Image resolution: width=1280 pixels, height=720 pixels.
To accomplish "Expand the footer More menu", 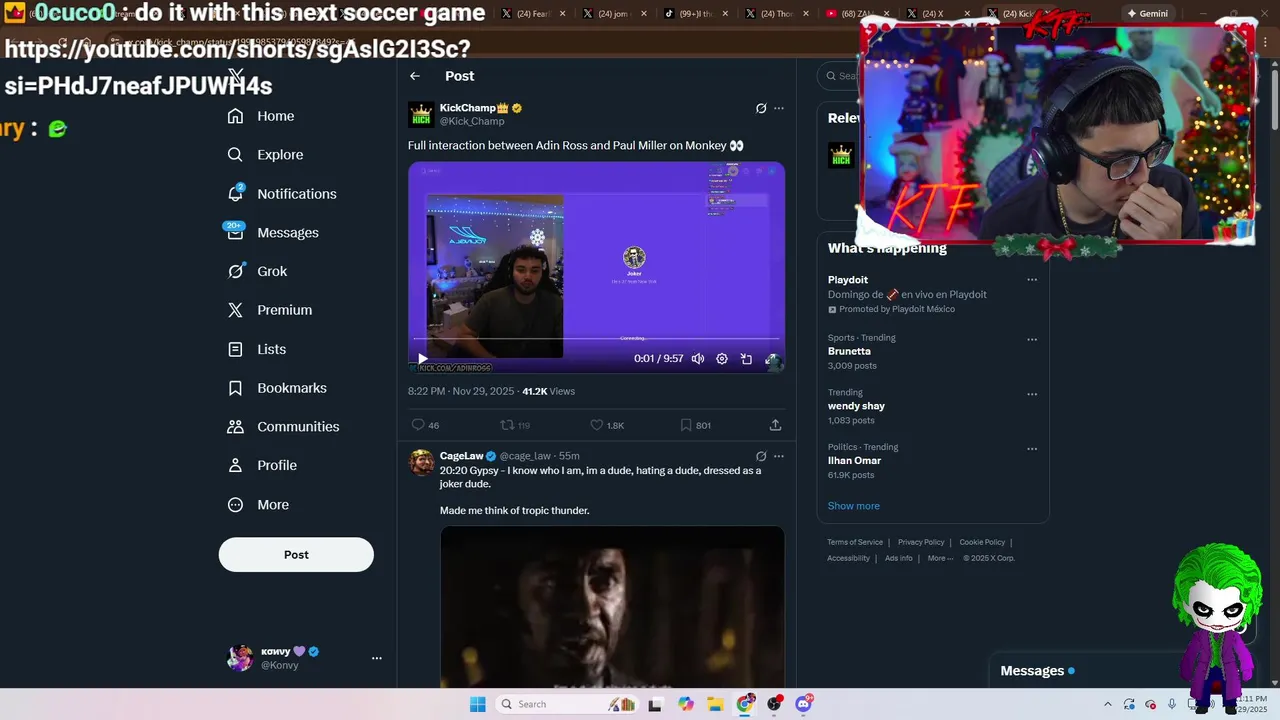I will 940,558.
